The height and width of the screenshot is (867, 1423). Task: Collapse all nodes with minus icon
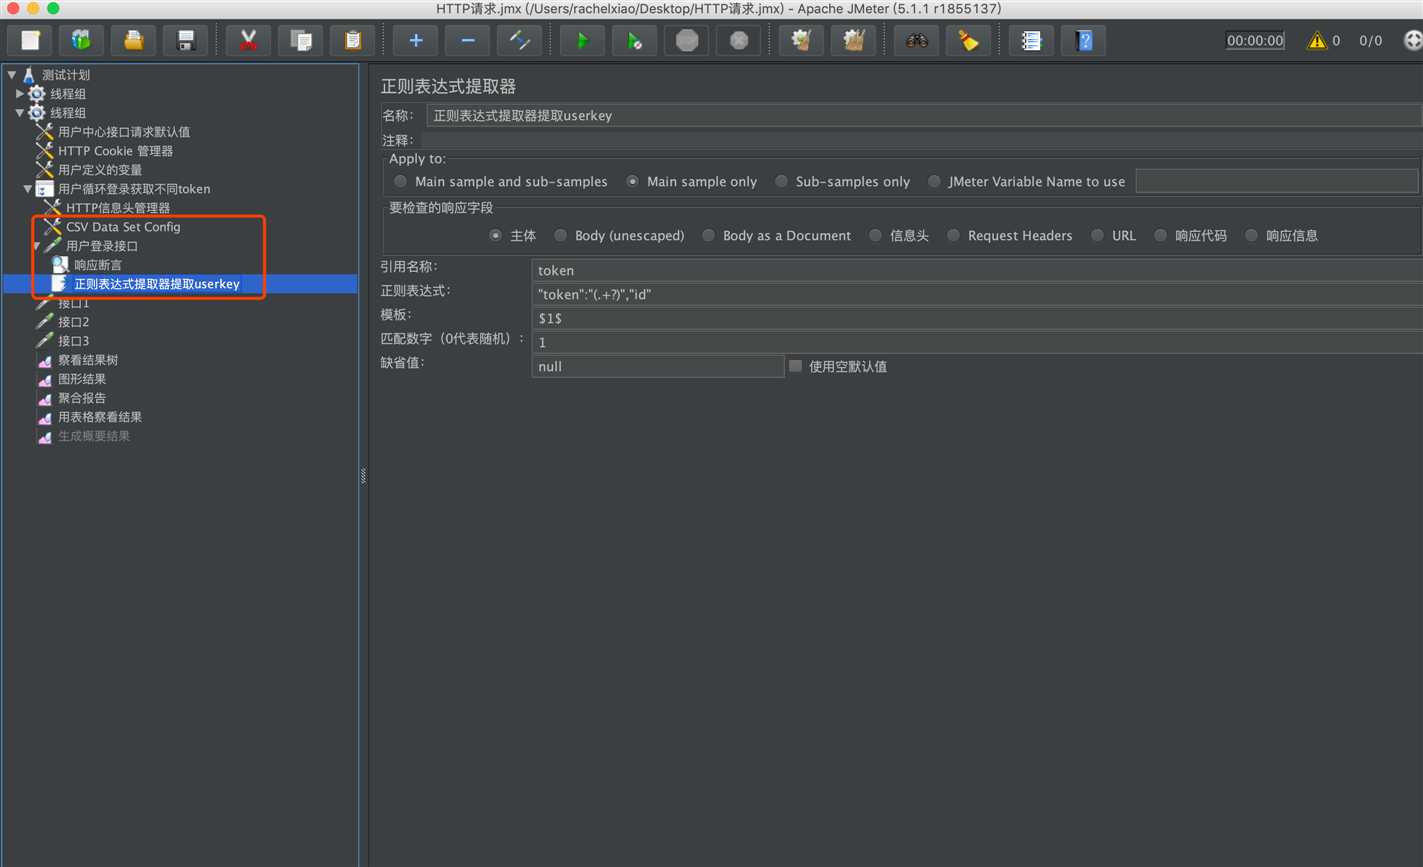coord(467,40)
